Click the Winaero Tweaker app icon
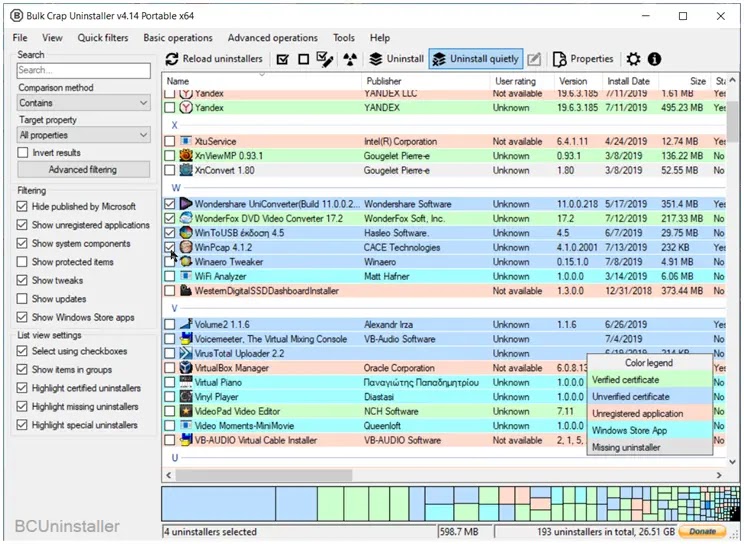744x544 pixels. 186,262
